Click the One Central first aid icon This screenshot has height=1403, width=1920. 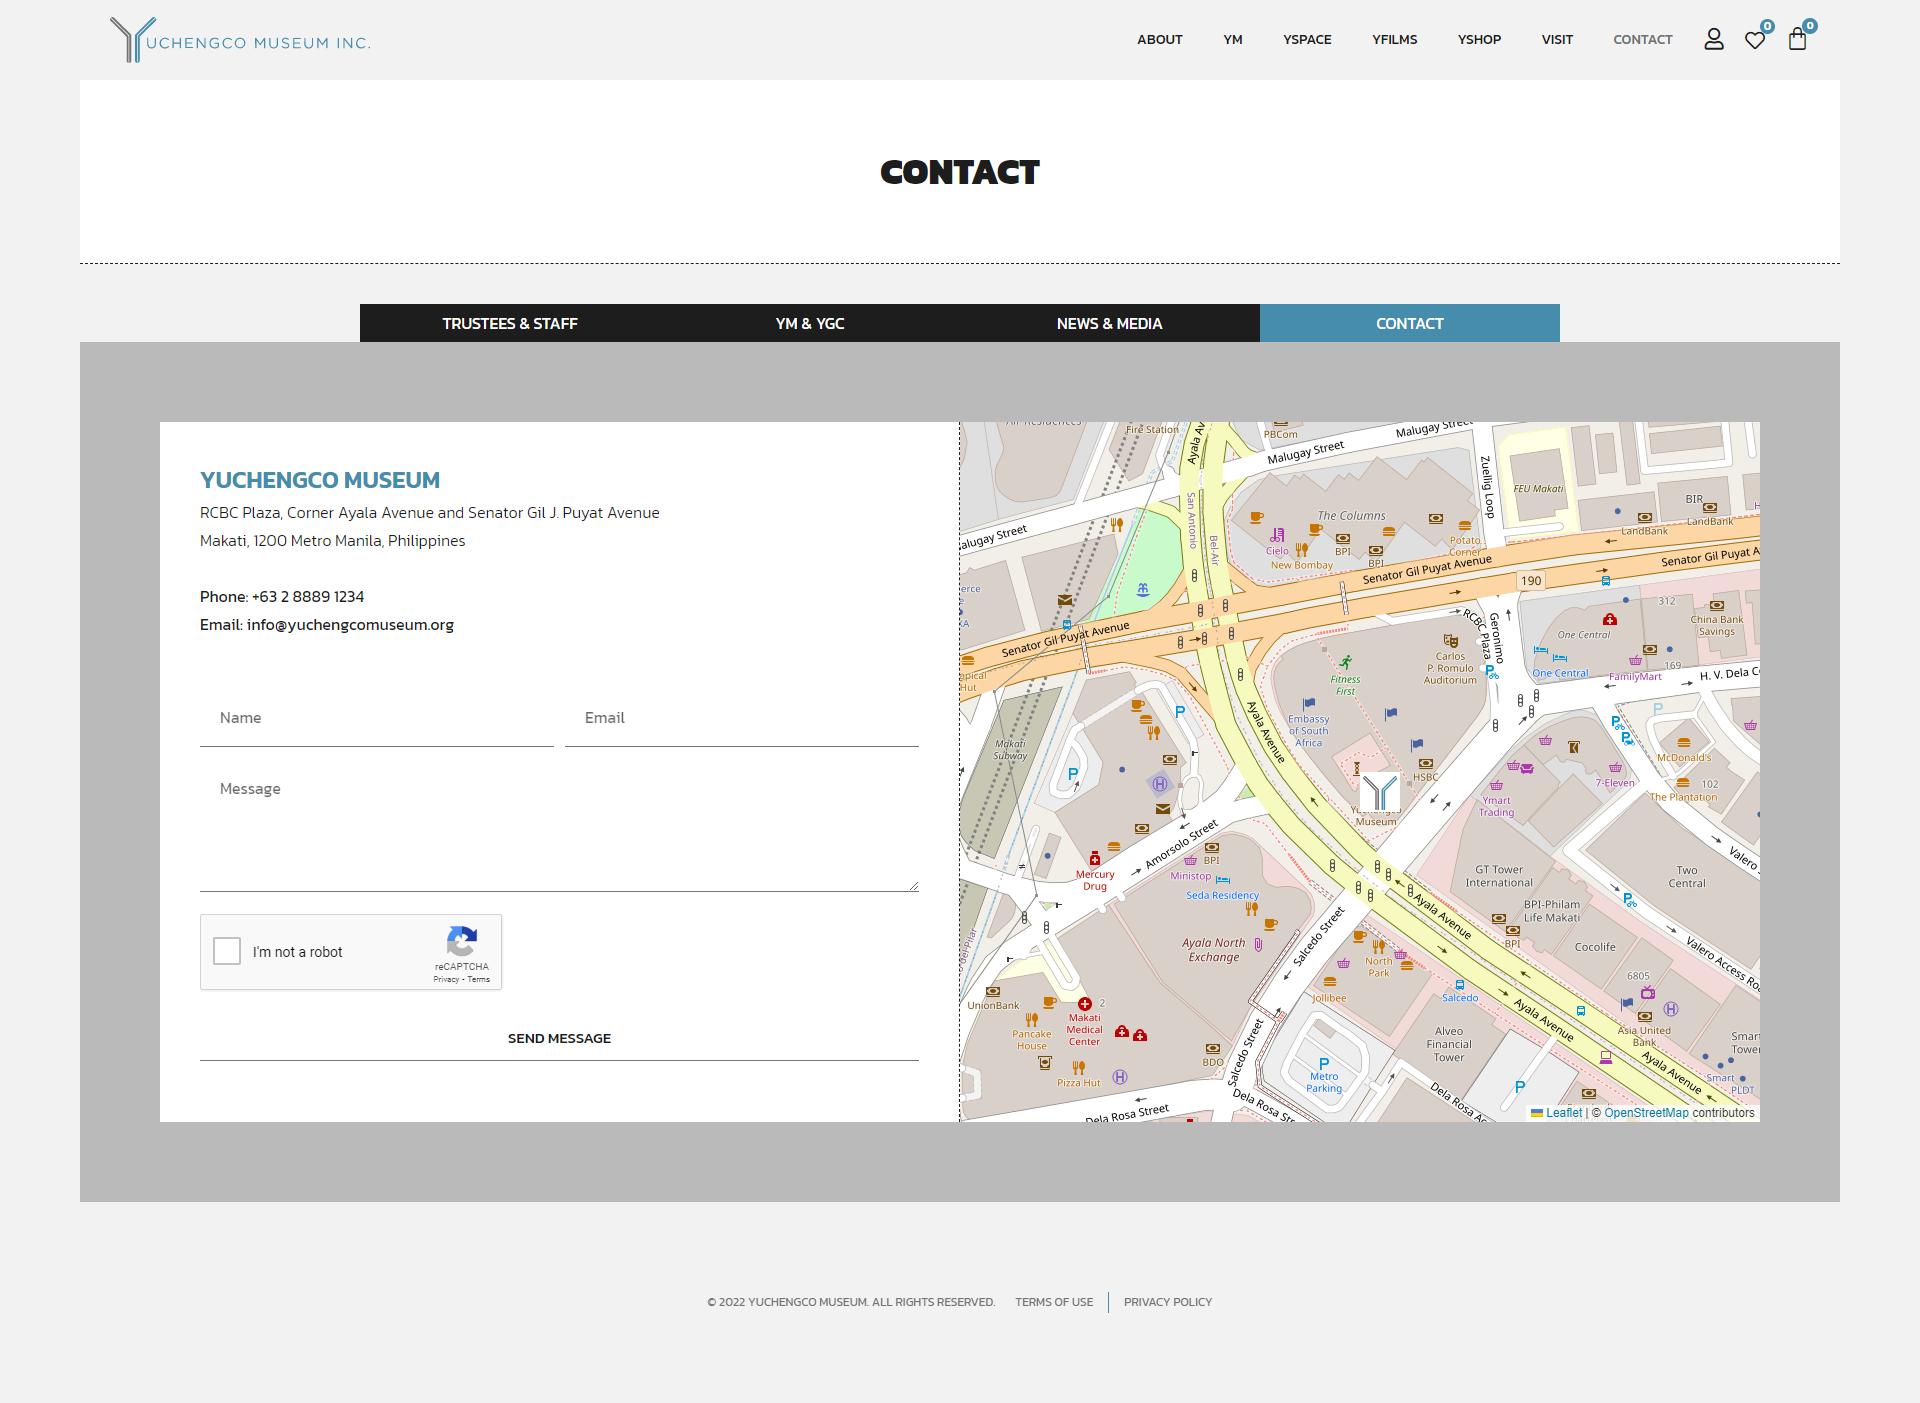(x=1610, y=620)
